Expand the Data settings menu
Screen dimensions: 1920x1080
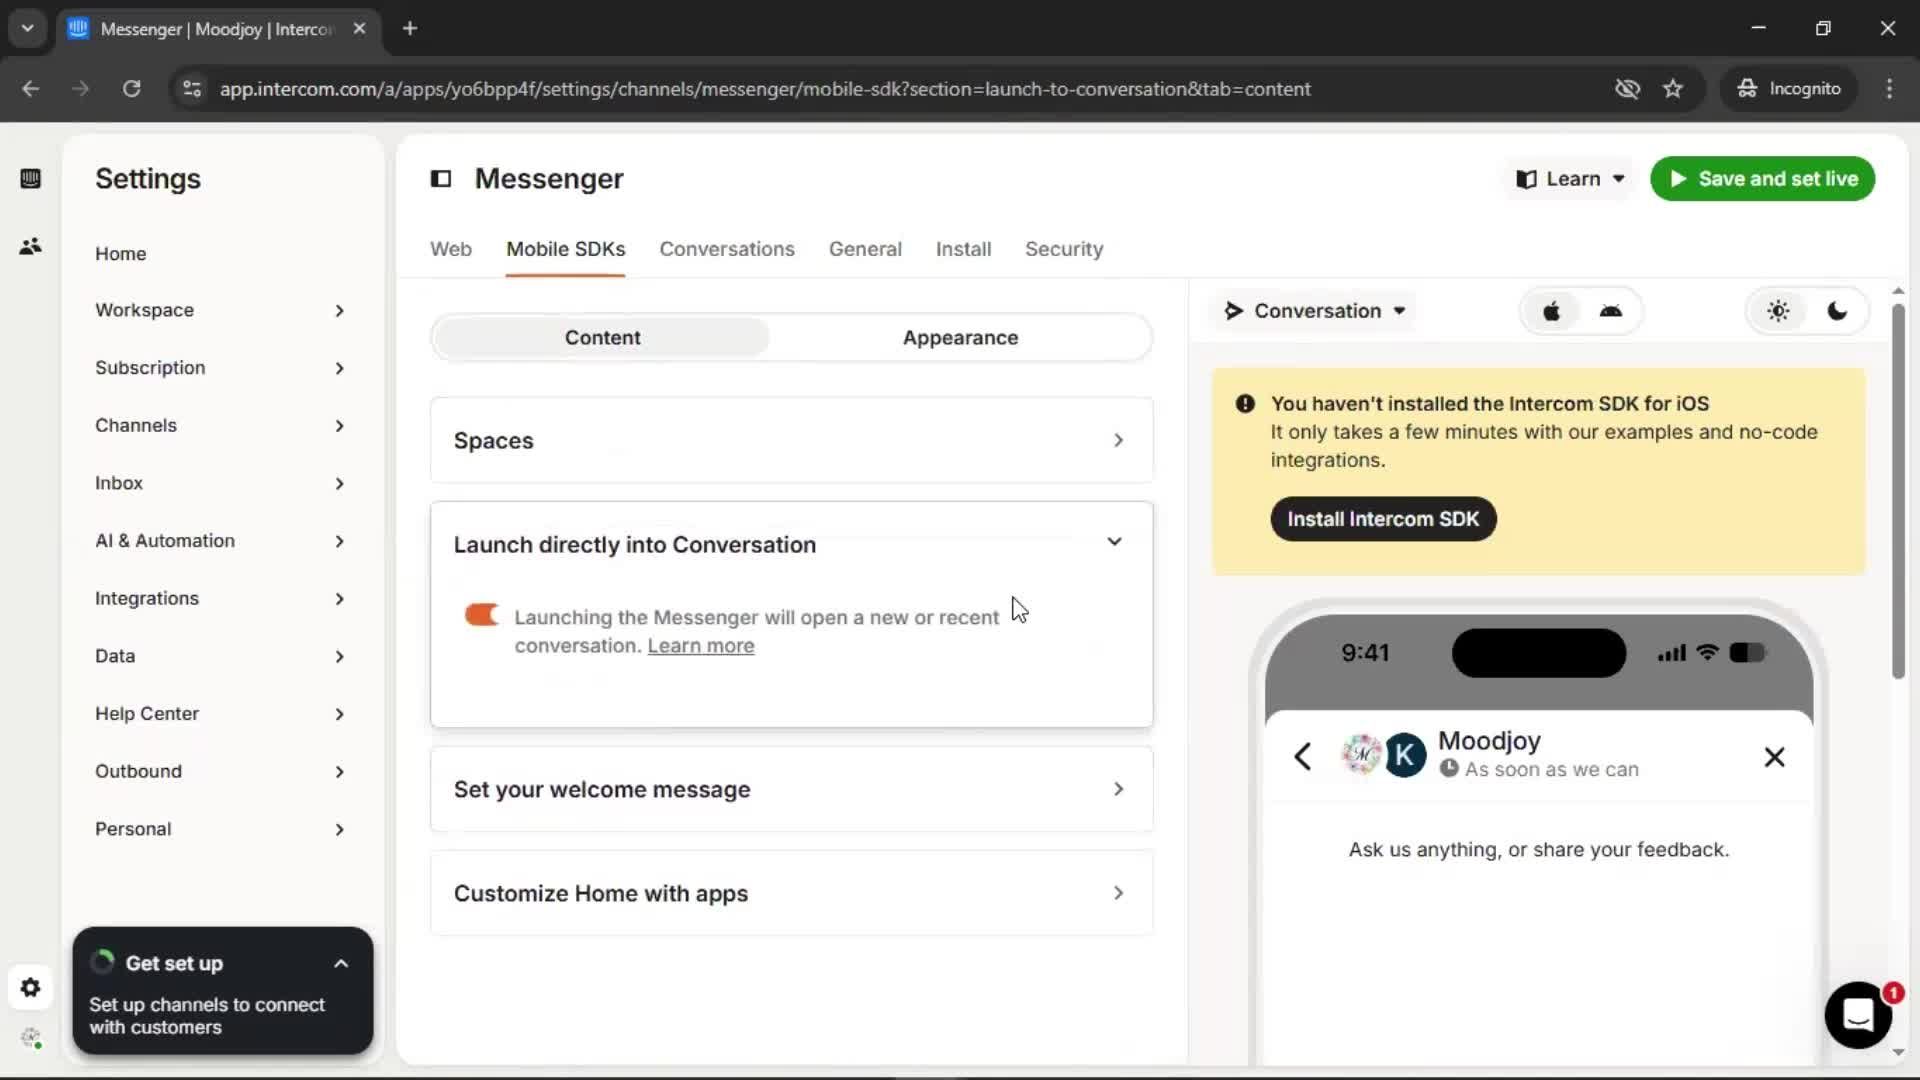(220, 657)
